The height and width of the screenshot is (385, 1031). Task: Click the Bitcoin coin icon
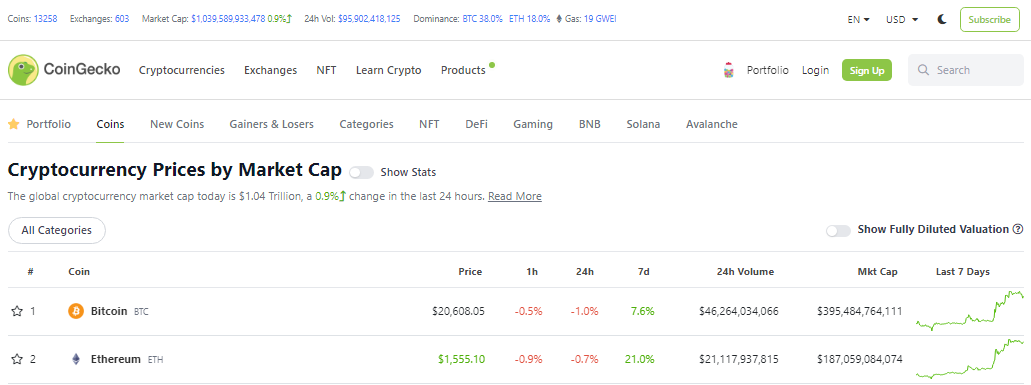76,311
